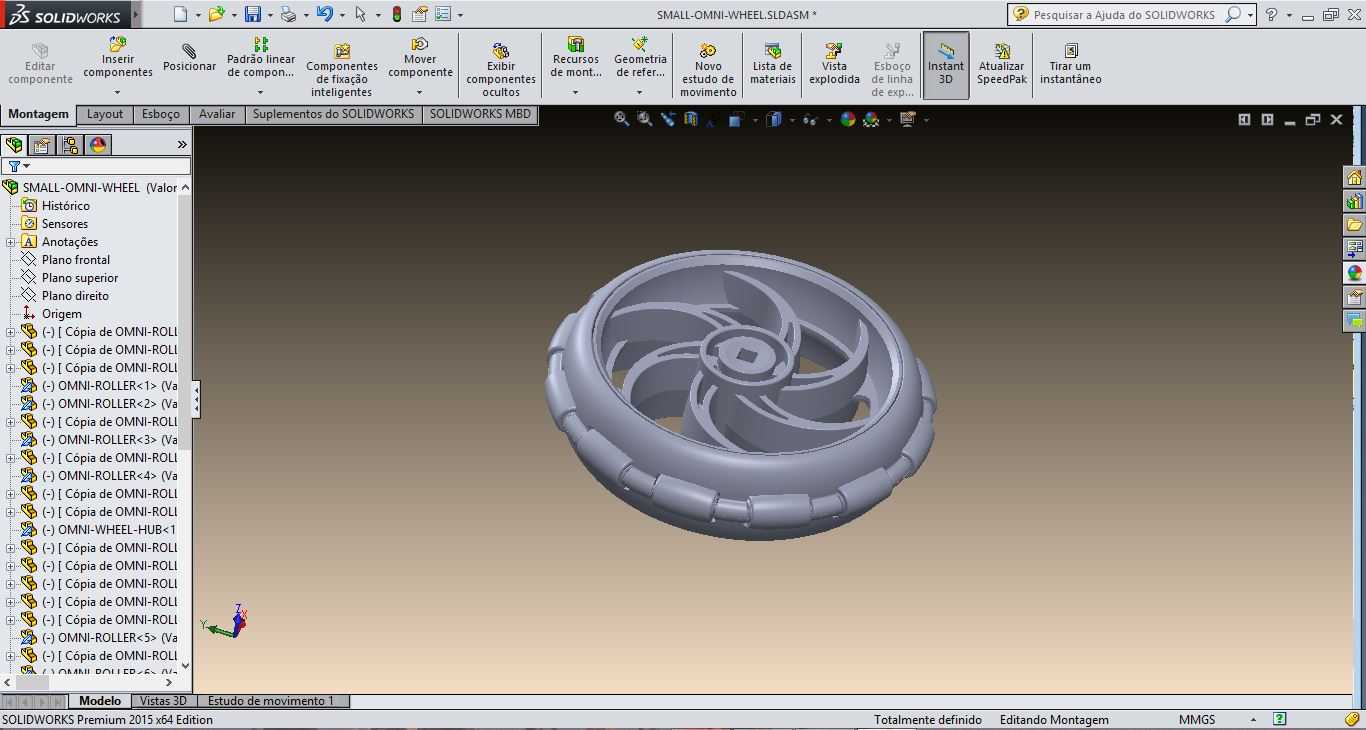This screenshot has height=730, width=1366.
Task: Expand the Anotações tree node
Action: click(10, 242)
